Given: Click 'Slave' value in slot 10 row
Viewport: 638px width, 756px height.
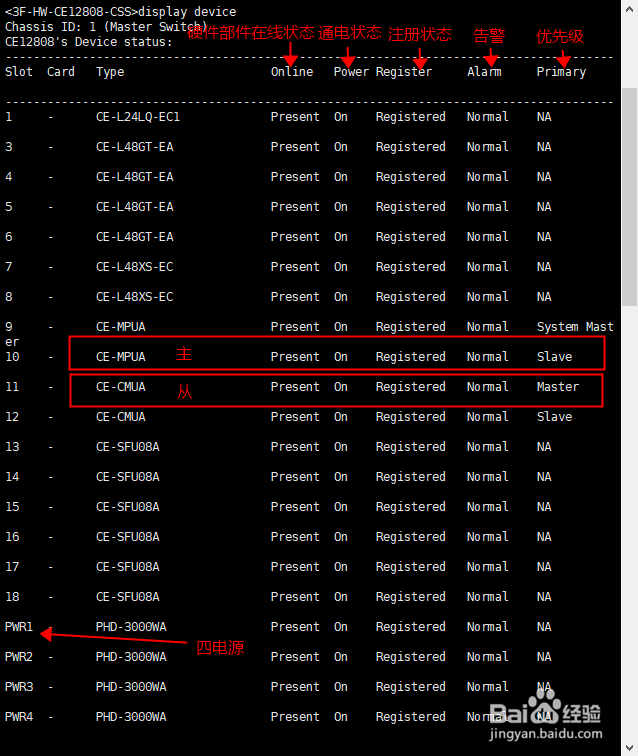Looking at the screenshot, I should pyautogui.click(x=555, y=356).
